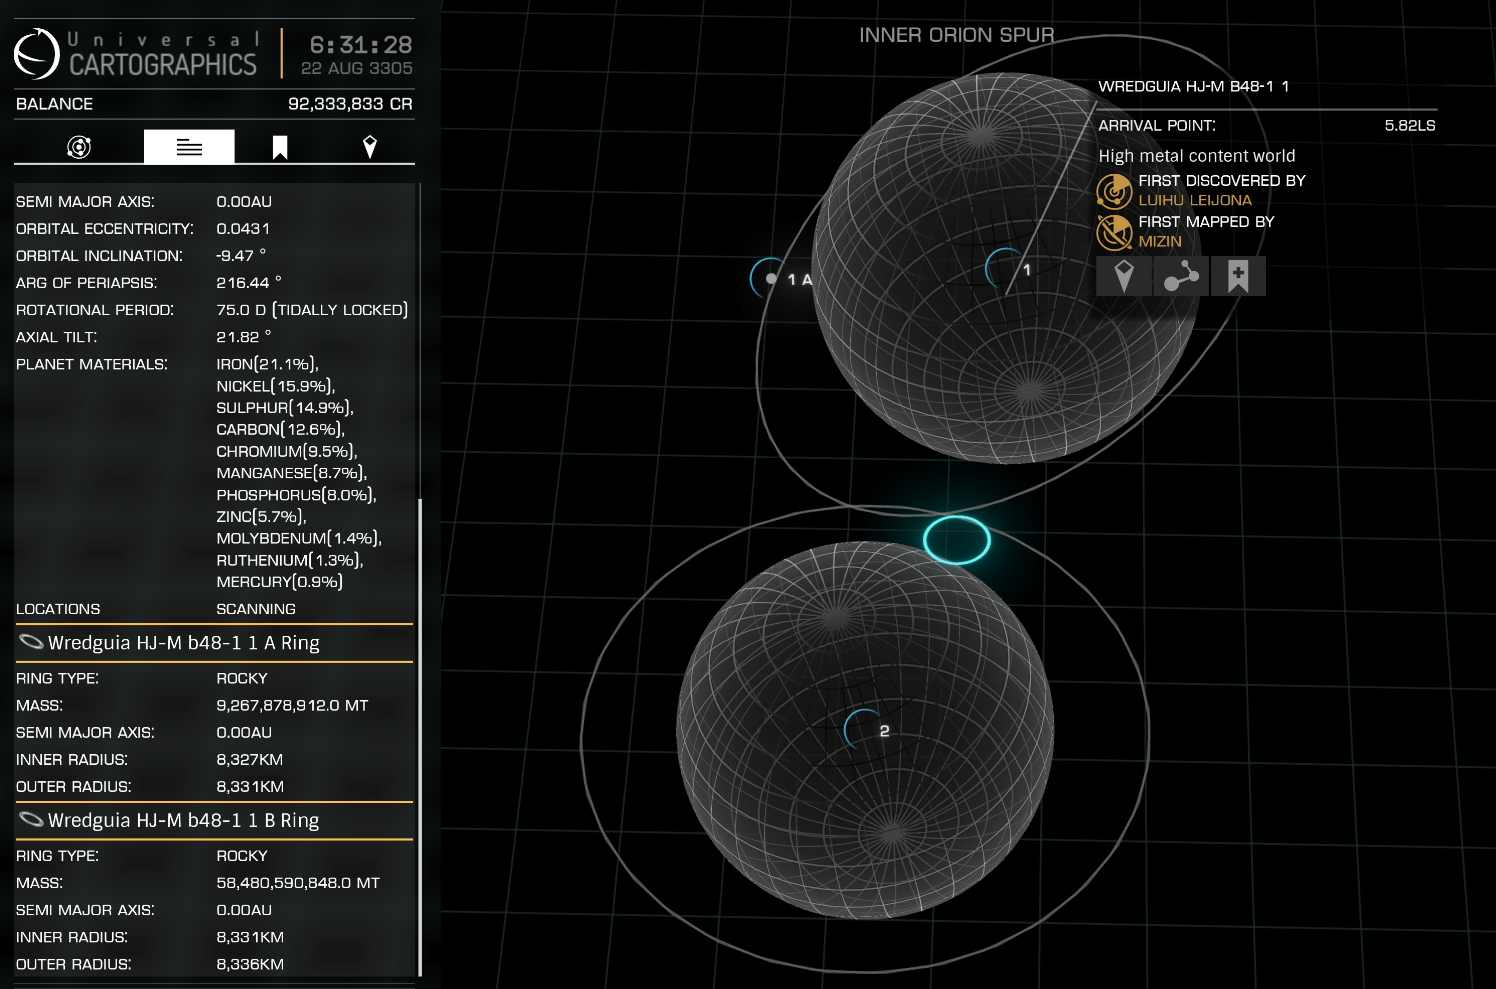
Task: Click the MANGANESE(8.7%) material entry
Action: click(x=292, y=473)
